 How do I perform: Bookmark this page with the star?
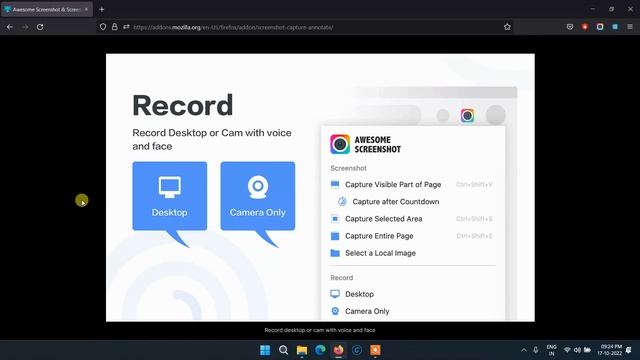click(507, 27)
